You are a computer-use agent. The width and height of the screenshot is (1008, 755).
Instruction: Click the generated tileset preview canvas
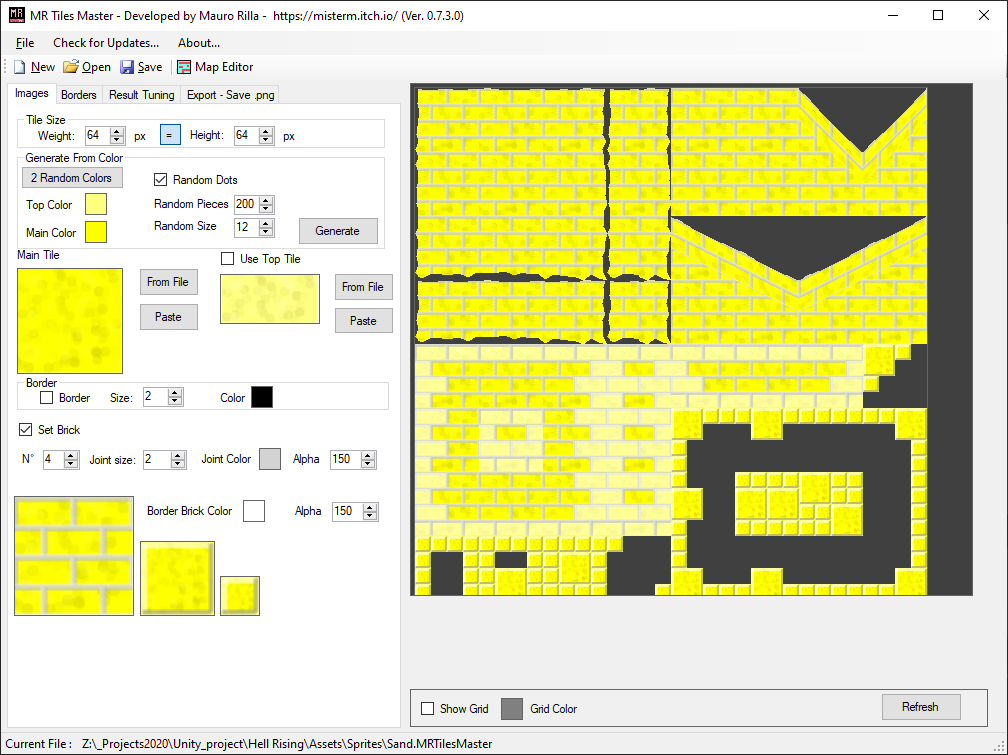(691, 339)
